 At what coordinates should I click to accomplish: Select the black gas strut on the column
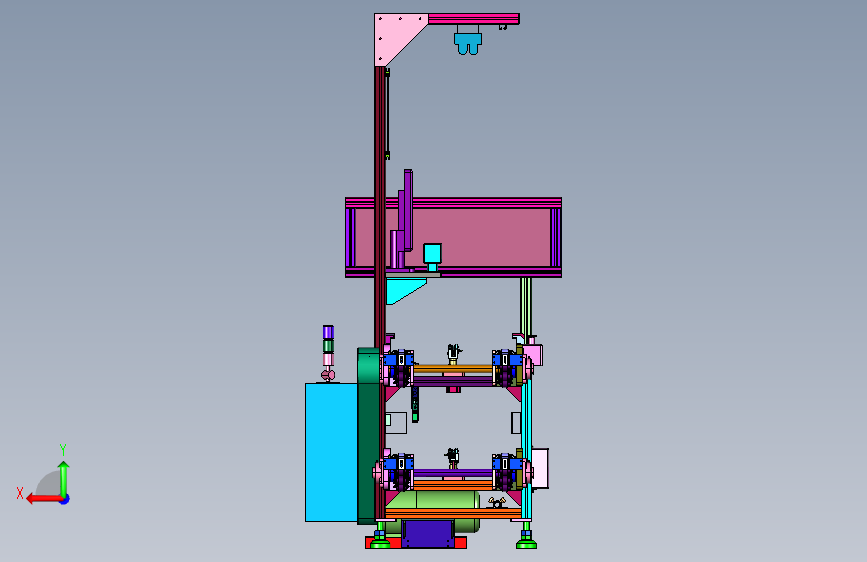388,113
